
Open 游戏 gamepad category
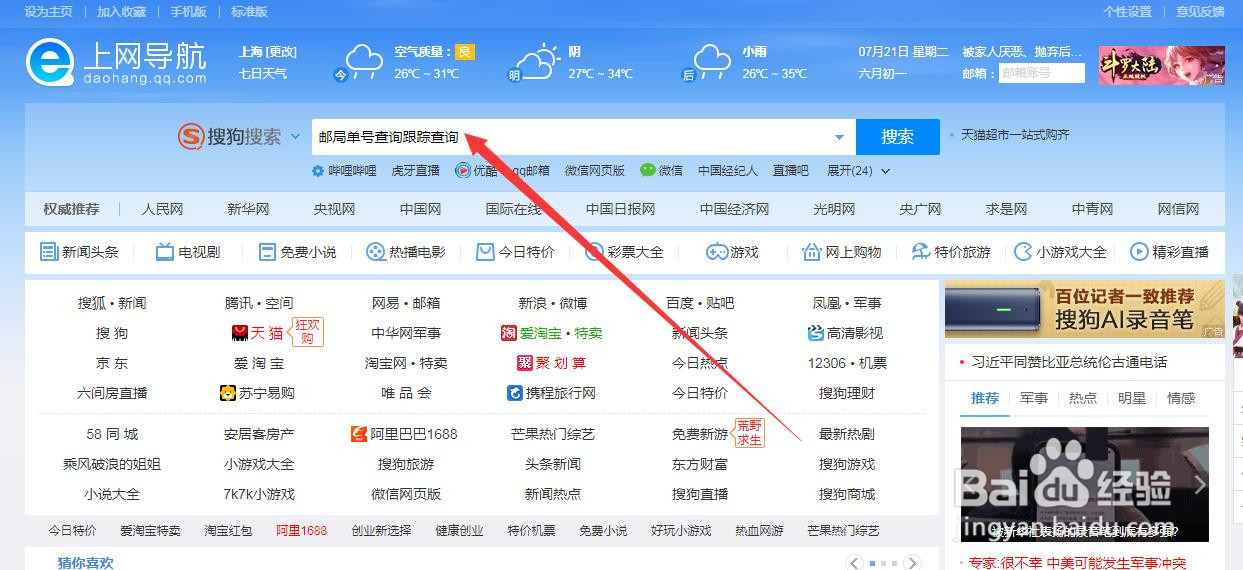point(716,252)
